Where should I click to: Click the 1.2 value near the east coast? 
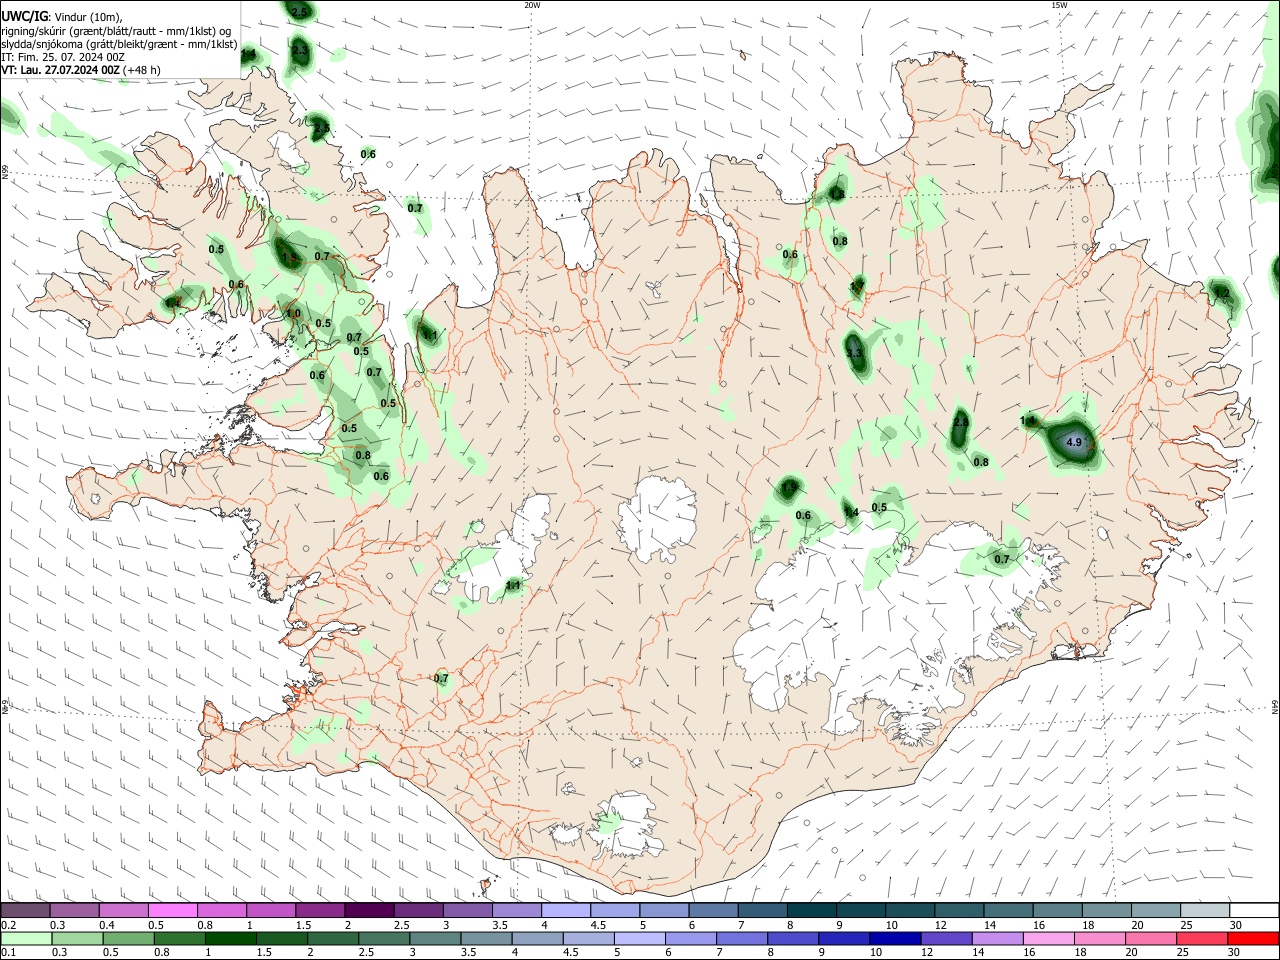click(x=1221, y=293)
